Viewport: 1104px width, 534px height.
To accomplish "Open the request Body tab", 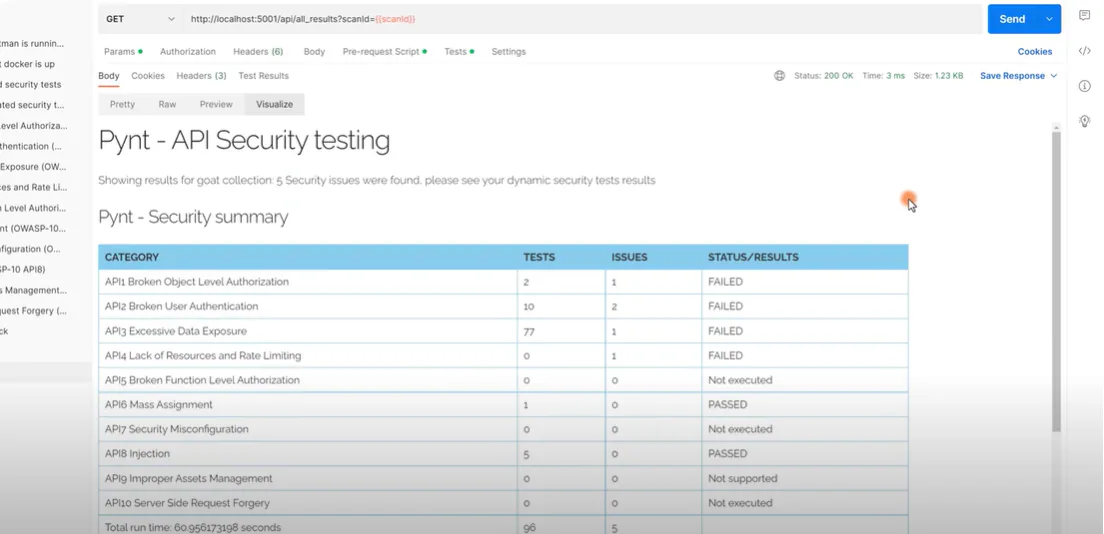I will click(x=314, y=51).
